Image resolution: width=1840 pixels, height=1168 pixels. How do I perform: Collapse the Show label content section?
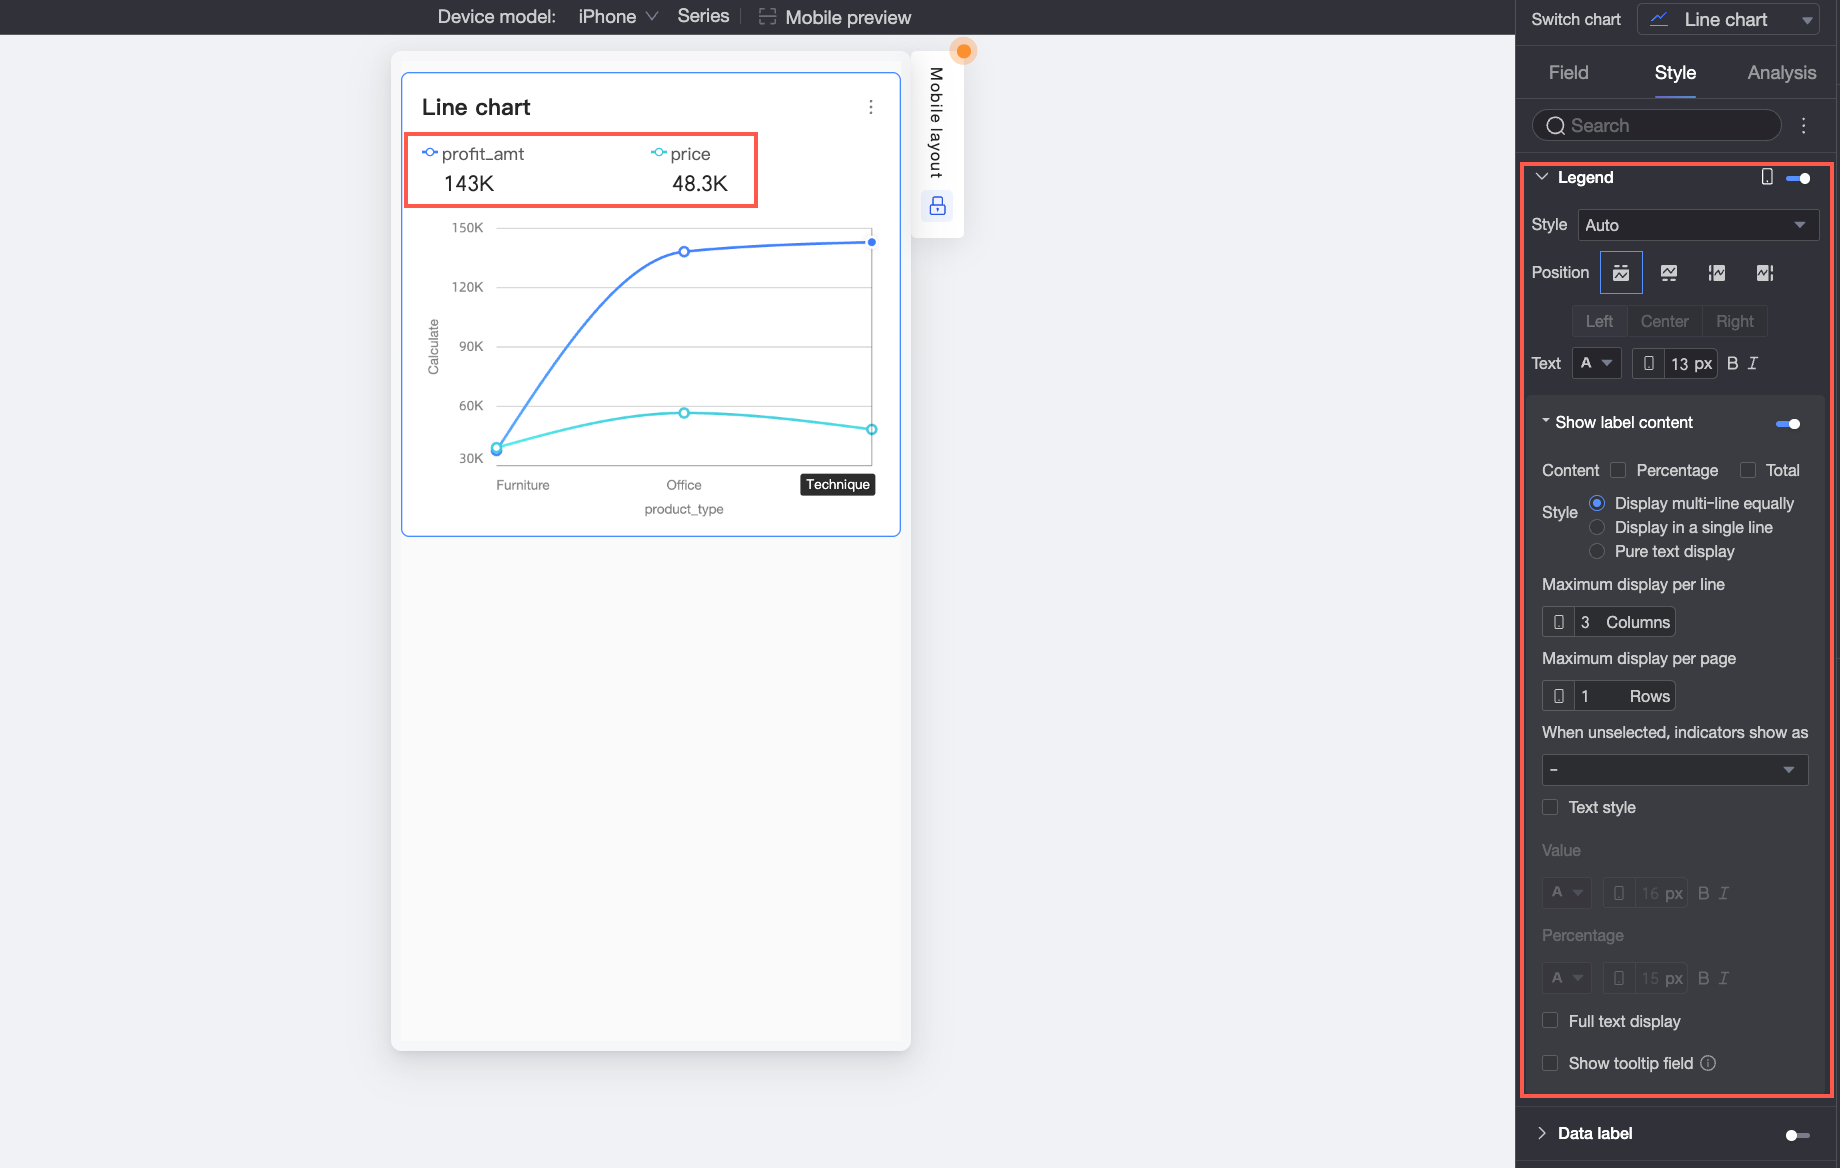[1546, 421]
